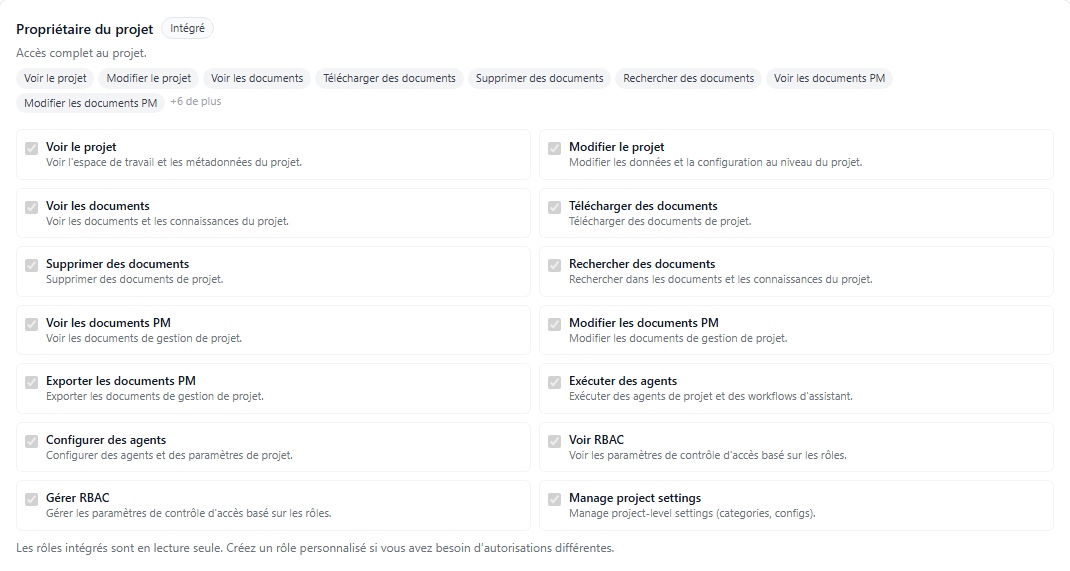Toggle the Gérer RBAC checkbox
The width and height of the screenshot is (1070, 571).
point(31,499)
